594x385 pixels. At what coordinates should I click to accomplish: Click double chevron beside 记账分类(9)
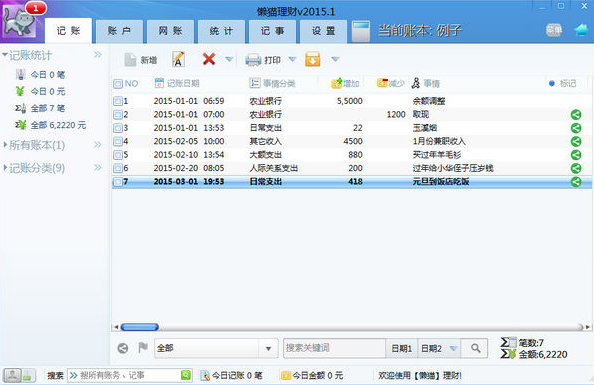coord(98,167)
